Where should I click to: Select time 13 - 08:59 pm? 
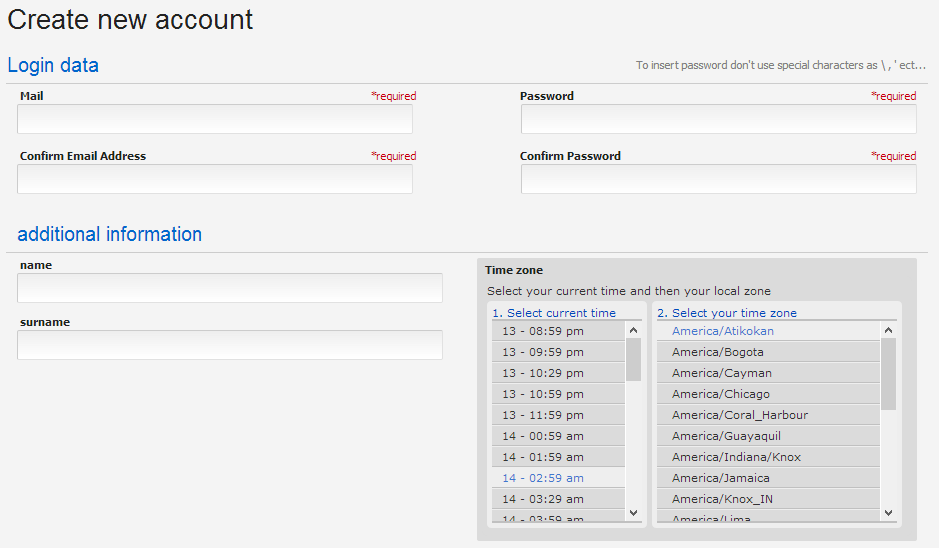[x=558, y=331]
